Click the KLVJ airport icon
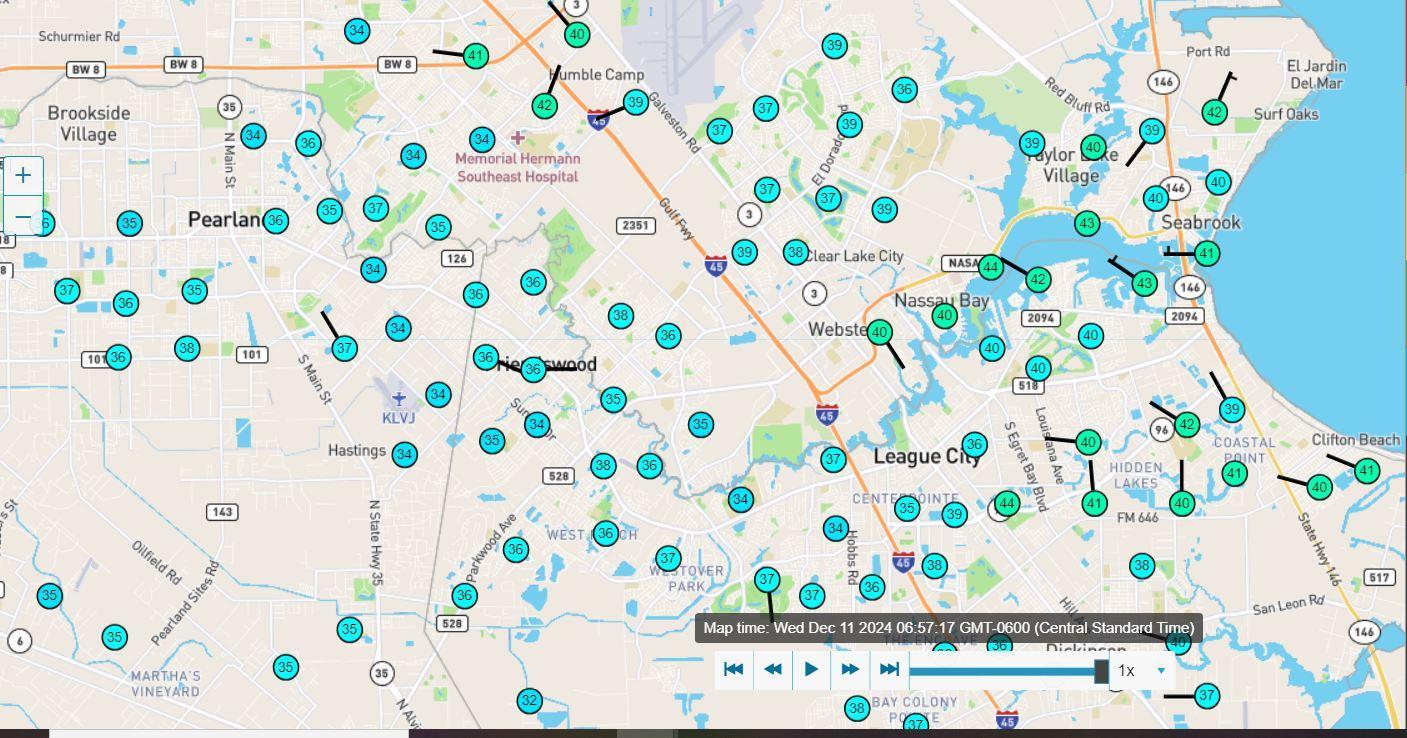 [x=398, y=398]
